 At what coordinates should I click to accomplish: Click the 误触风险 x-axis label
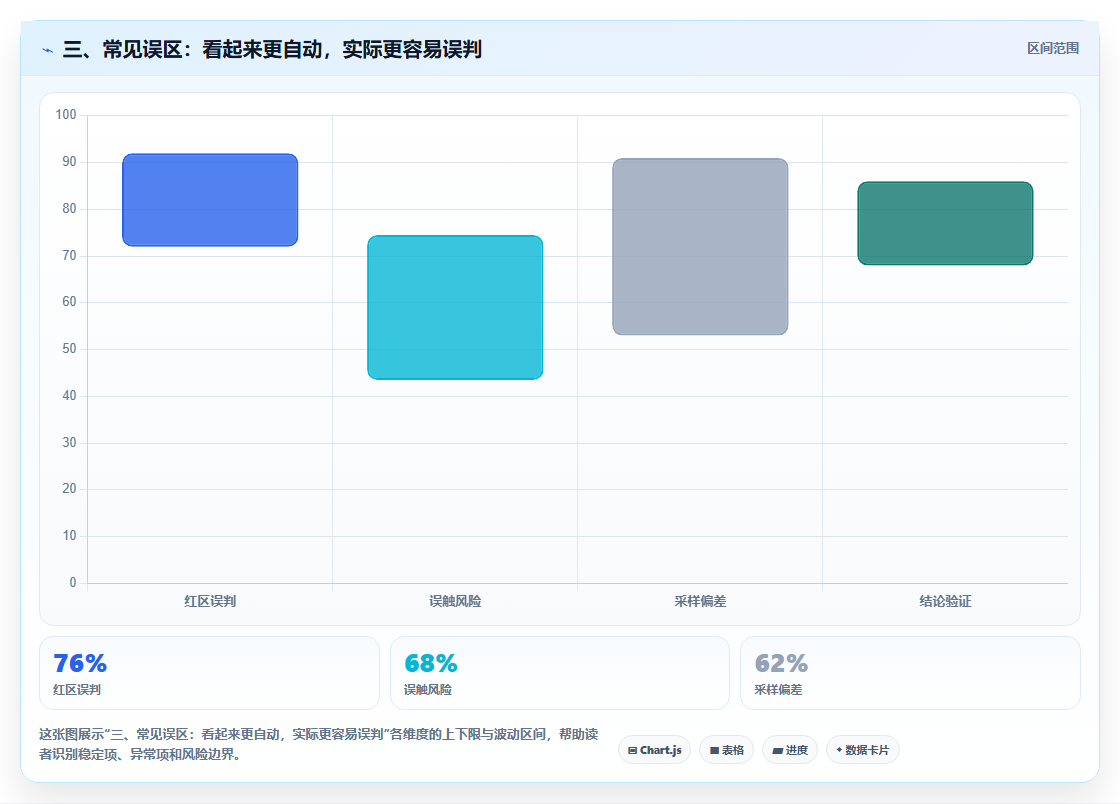click(x=455, y=601)
